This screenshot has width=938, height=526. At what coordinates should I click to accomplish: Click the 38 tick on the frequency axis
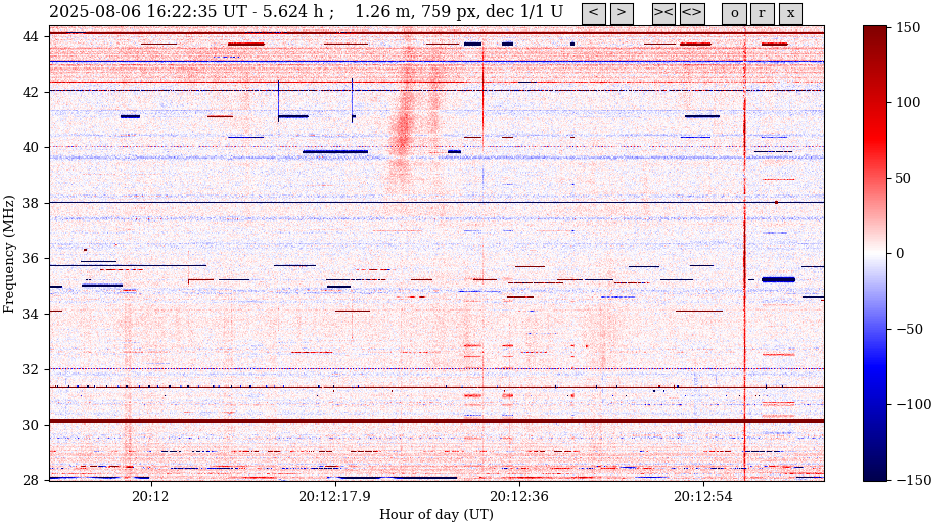tap(30, 203)
